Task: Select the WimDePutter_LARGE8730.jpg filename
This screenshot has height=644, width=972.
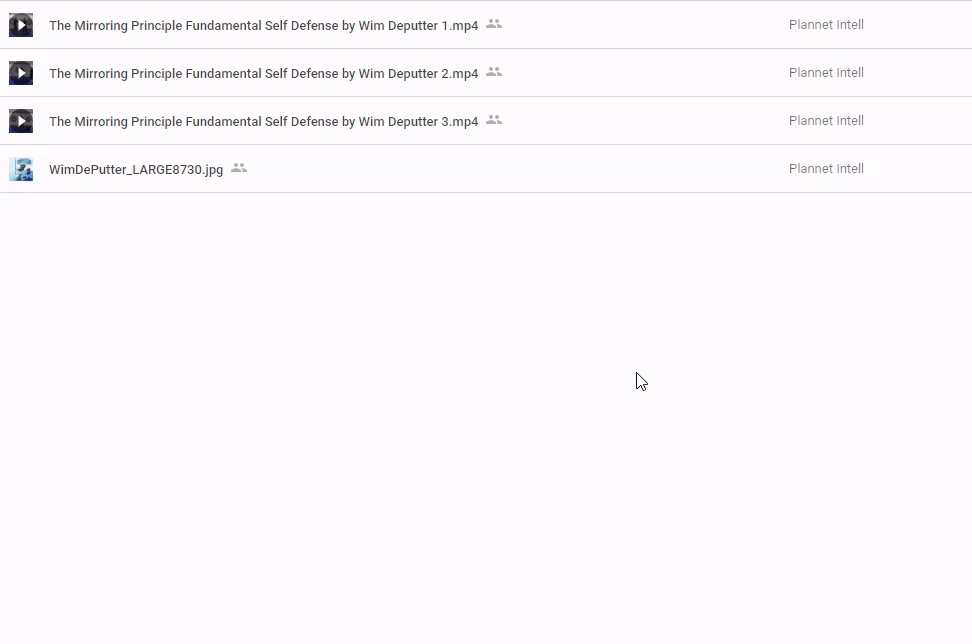Action: click(x=136, y=169)
